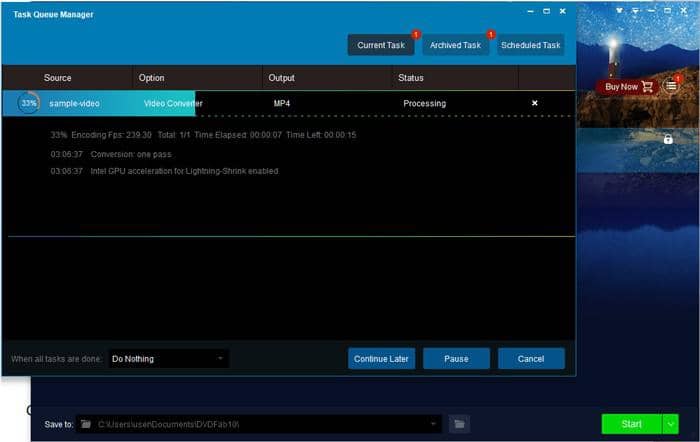
Task: Browse for output folder icon
Action: pyautogui.click(x=459, y=424)
